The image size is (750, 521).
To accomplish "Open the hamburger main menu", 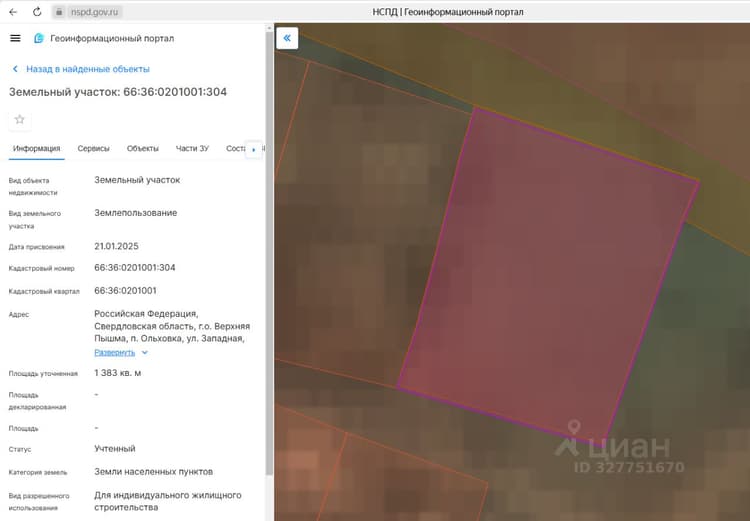I will 15,38.
